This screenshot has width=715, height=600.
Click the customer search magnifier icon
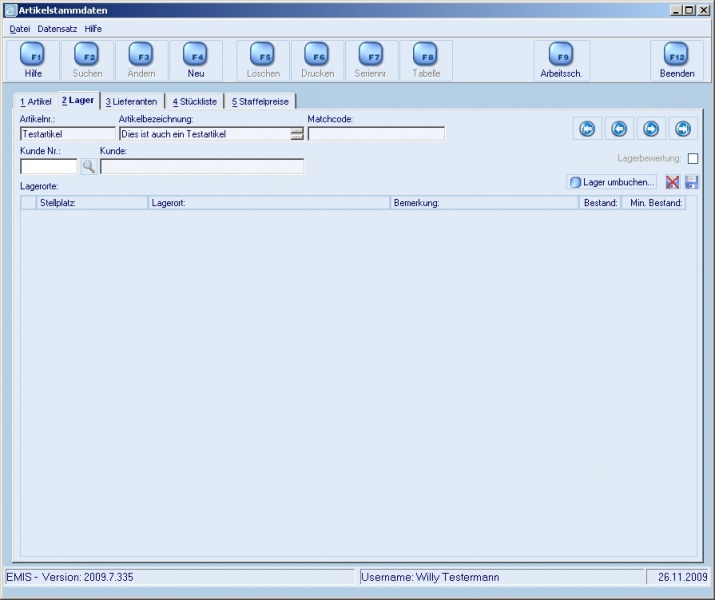[89, 167]
